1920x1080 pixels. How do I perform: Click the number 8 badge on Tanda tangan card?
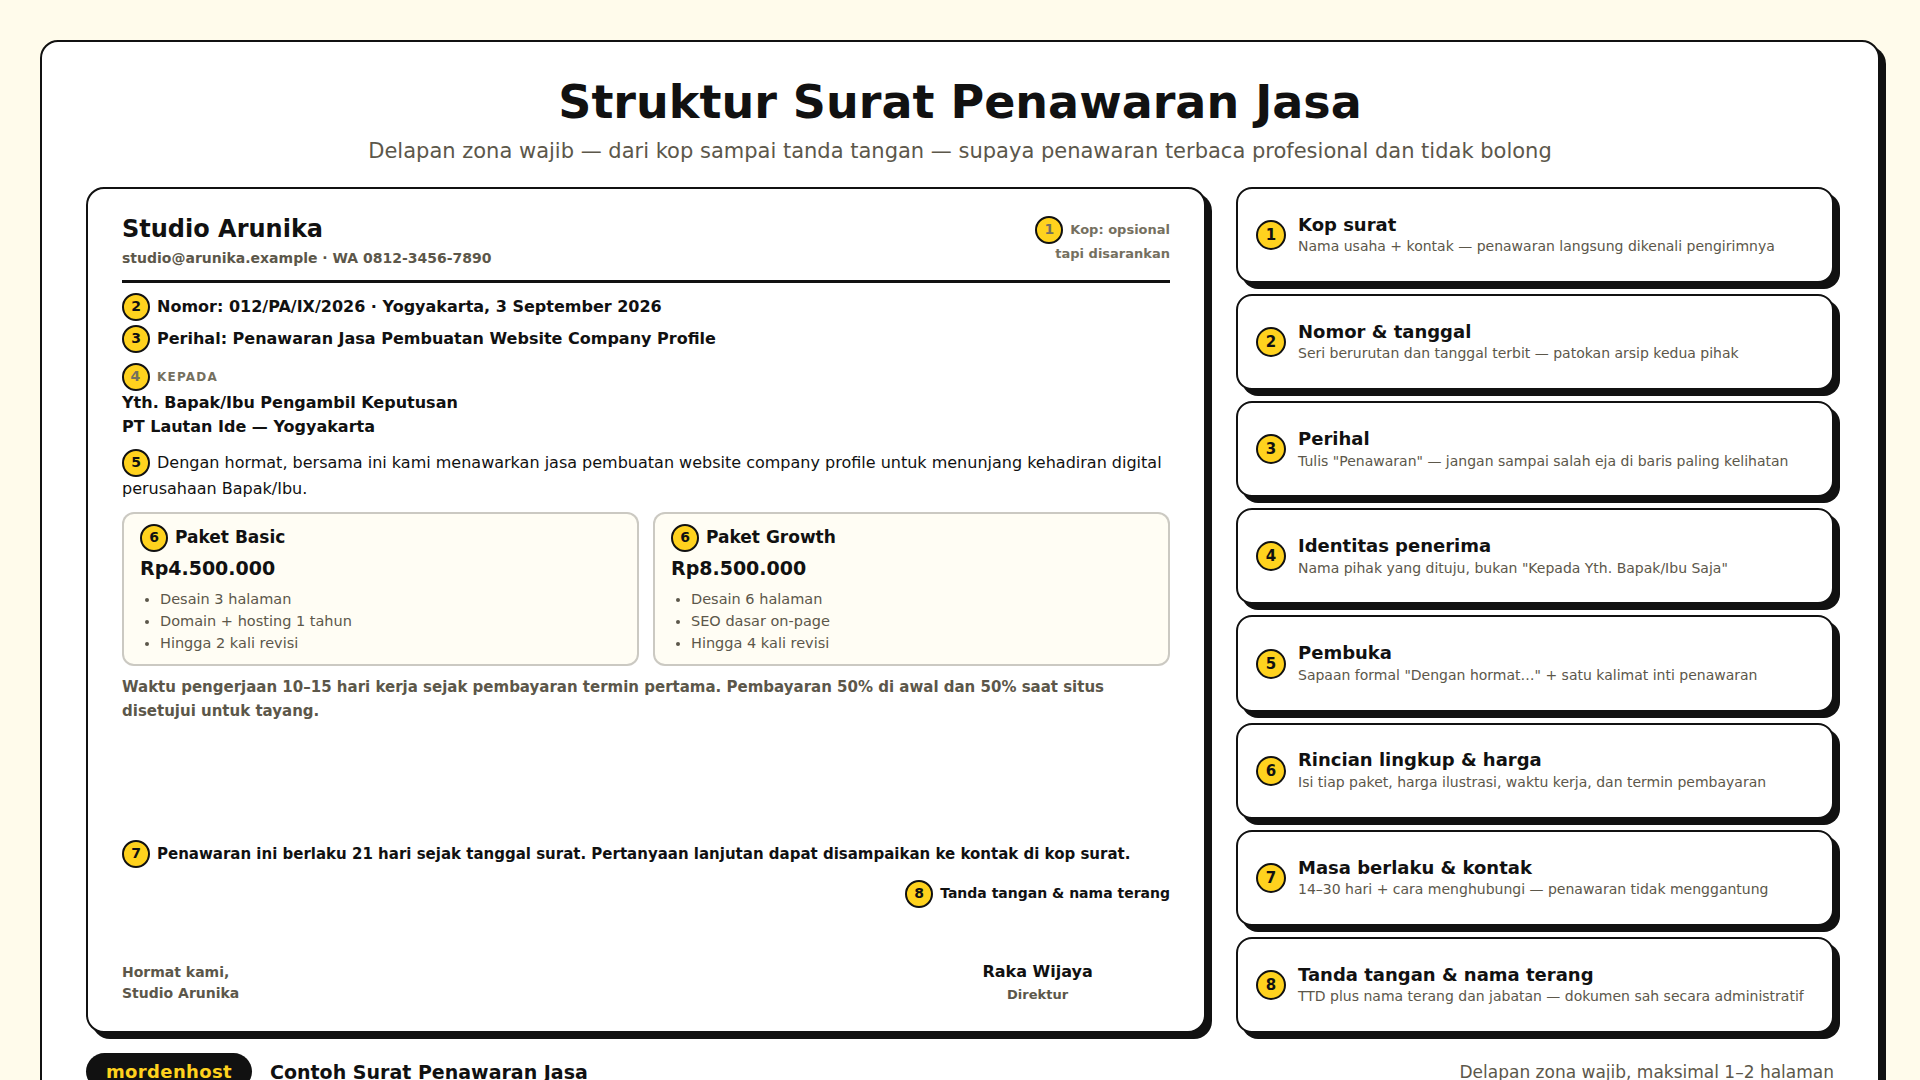[x=1271, y=985]
